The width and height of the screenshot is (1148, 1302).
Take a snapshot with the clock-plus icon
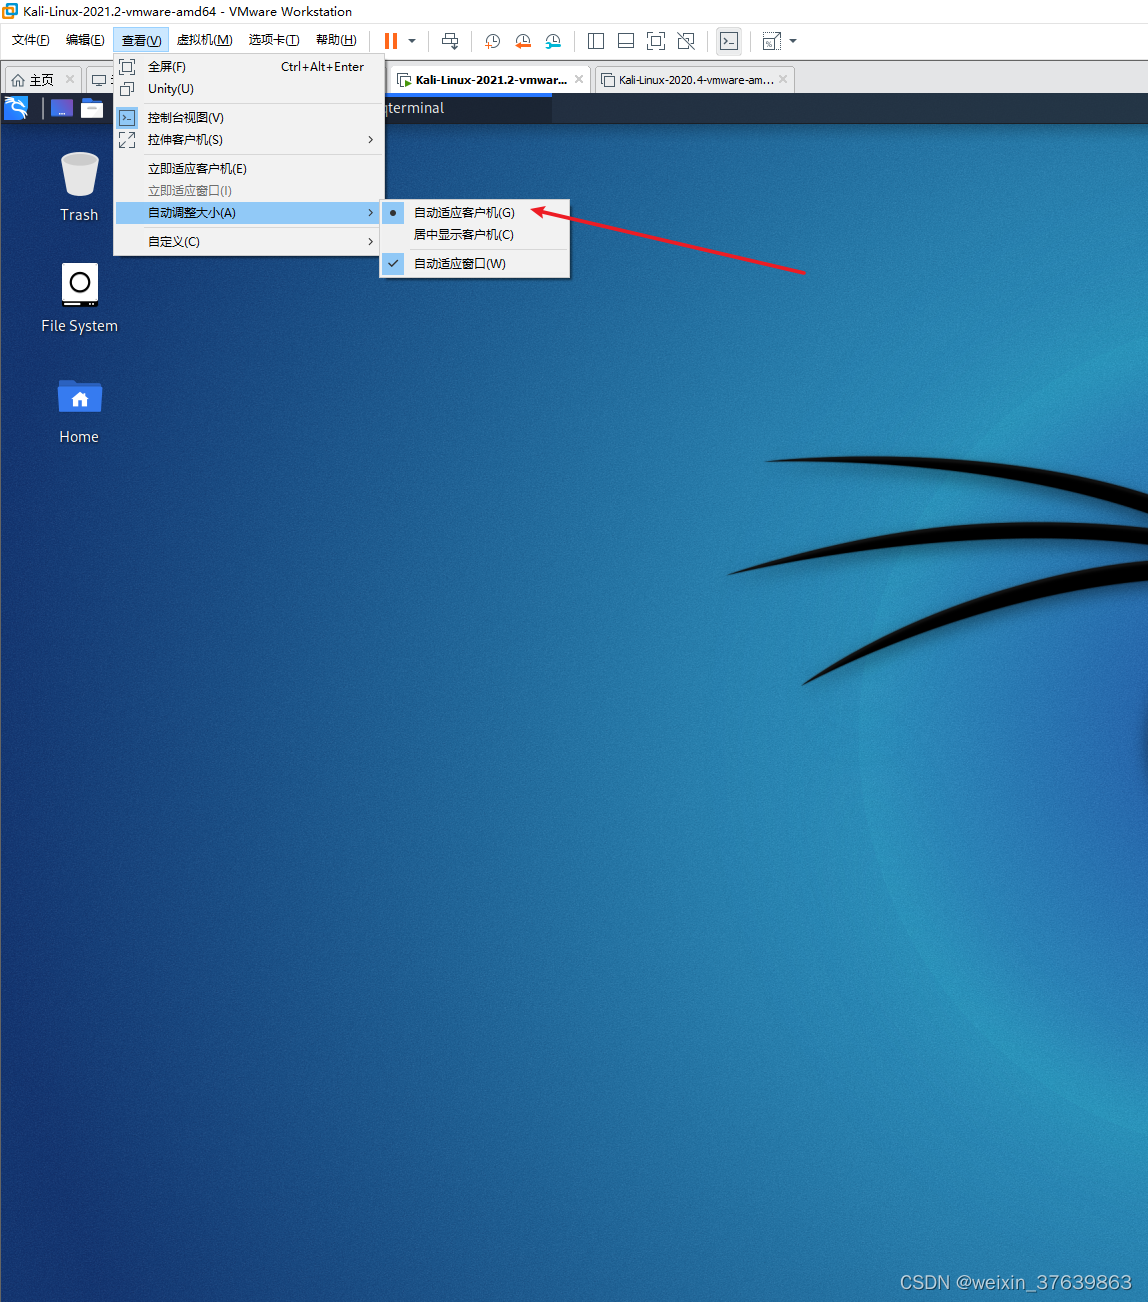pyautogui.click(x=492, y=41)
